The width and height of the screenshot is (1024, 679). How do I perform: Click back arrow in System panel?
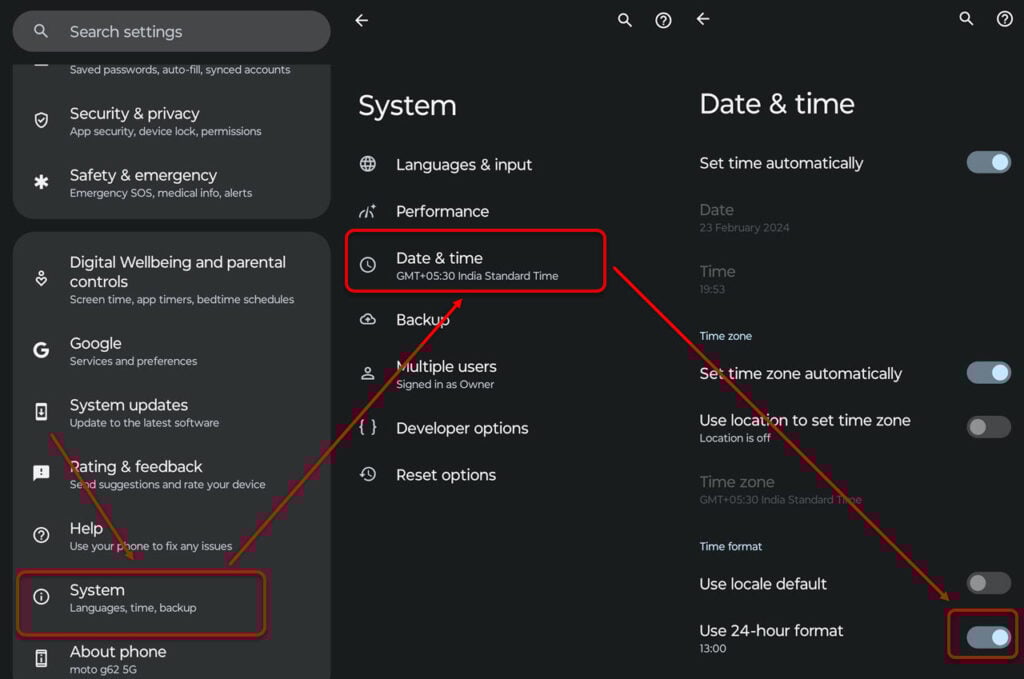[362, 20]
